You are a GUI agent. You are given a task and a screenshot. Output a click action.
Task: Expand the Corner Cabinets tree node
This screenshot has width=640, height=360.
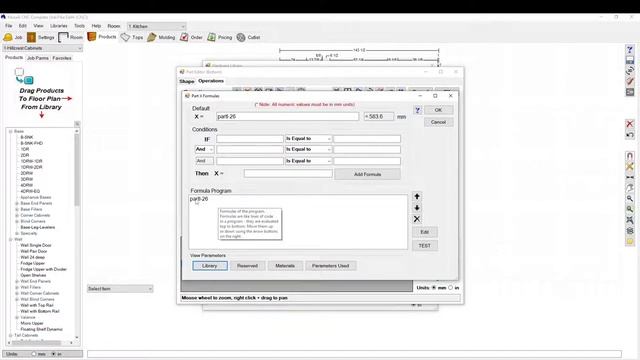click(17, 215)
